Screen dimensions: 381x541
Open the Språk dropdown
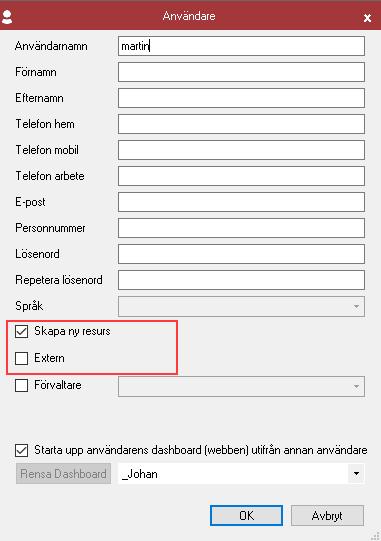click(x=241, y=306)
